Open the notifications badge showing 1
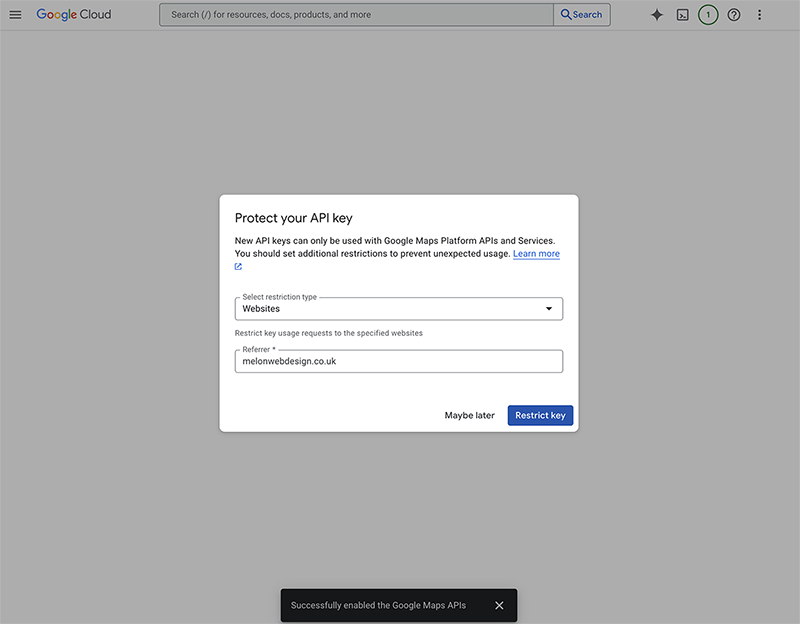Image resolution: width=800 pixels, height=624 pixels. point(708,15)
